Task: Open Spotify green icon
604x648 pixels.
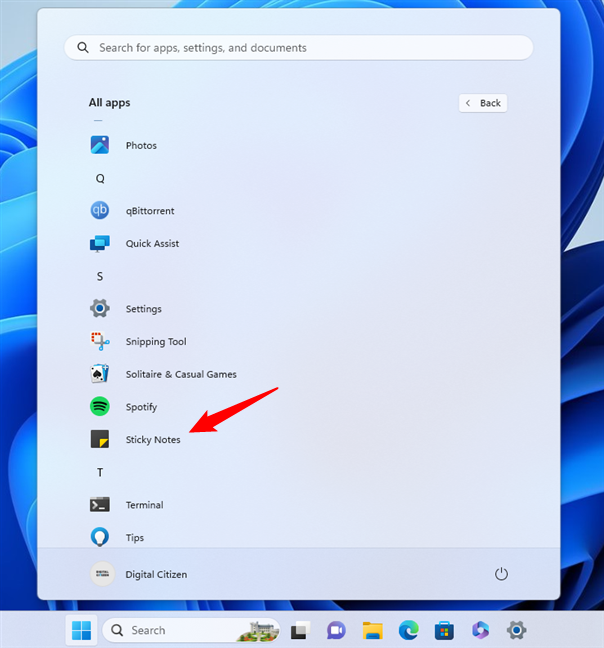Action: (100, 407)
